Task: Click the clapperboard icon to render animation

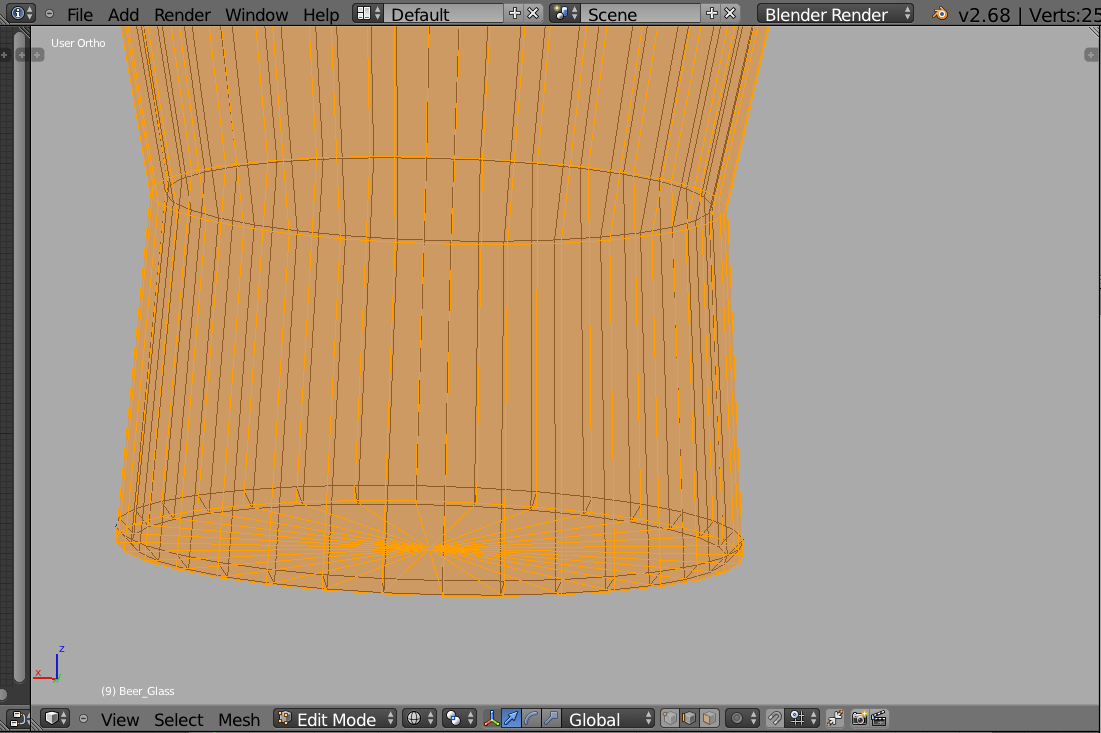Action: [x=879, y=718]
